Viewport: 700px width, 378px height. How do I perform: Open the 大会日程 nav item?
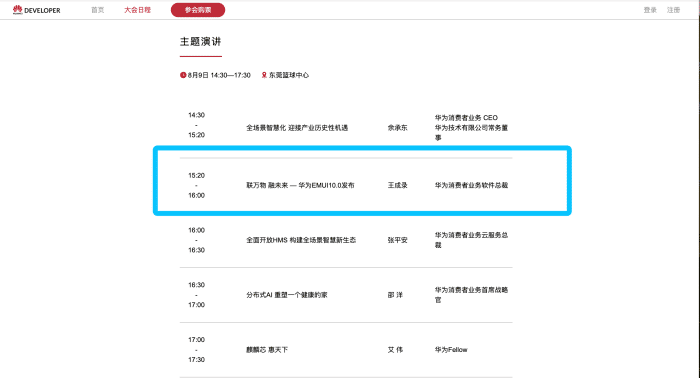click(x=138, y=10)
